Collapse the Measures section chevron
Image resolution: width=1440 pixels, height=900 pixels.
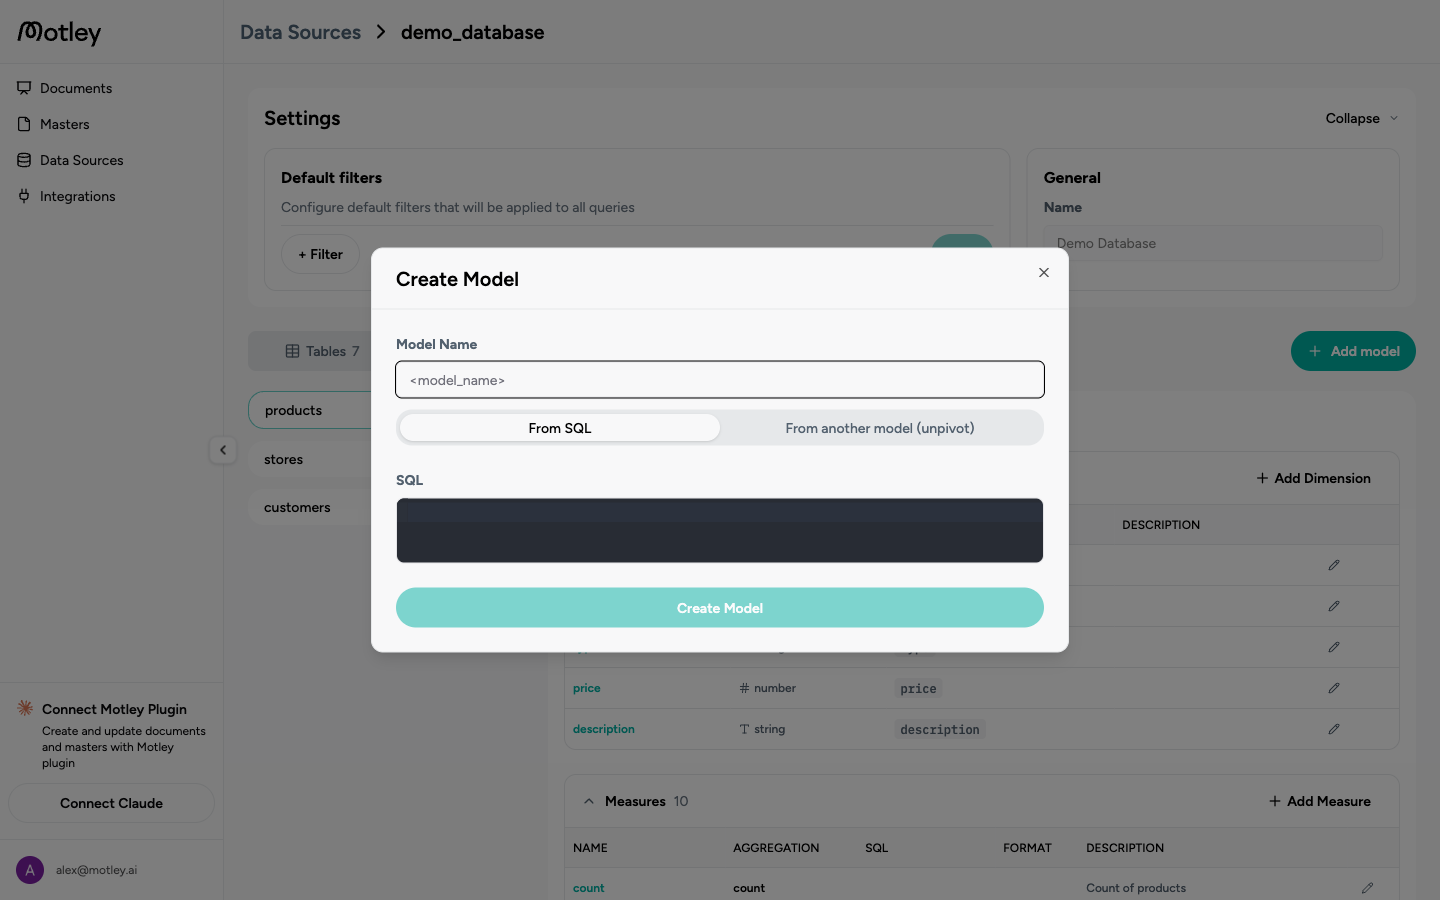(x=589, y=801)
